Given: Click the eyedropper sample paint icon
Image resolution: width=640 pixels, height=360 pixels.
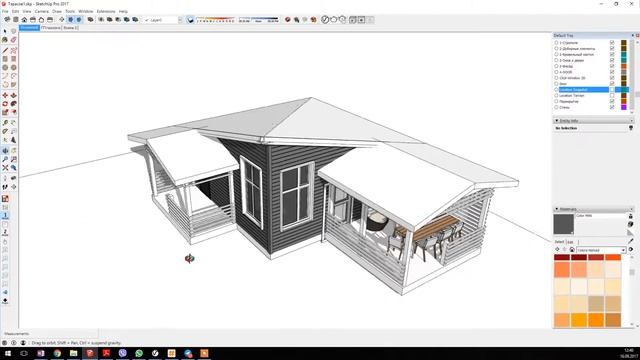Looking at the screenshot, I should click(631, 241).
